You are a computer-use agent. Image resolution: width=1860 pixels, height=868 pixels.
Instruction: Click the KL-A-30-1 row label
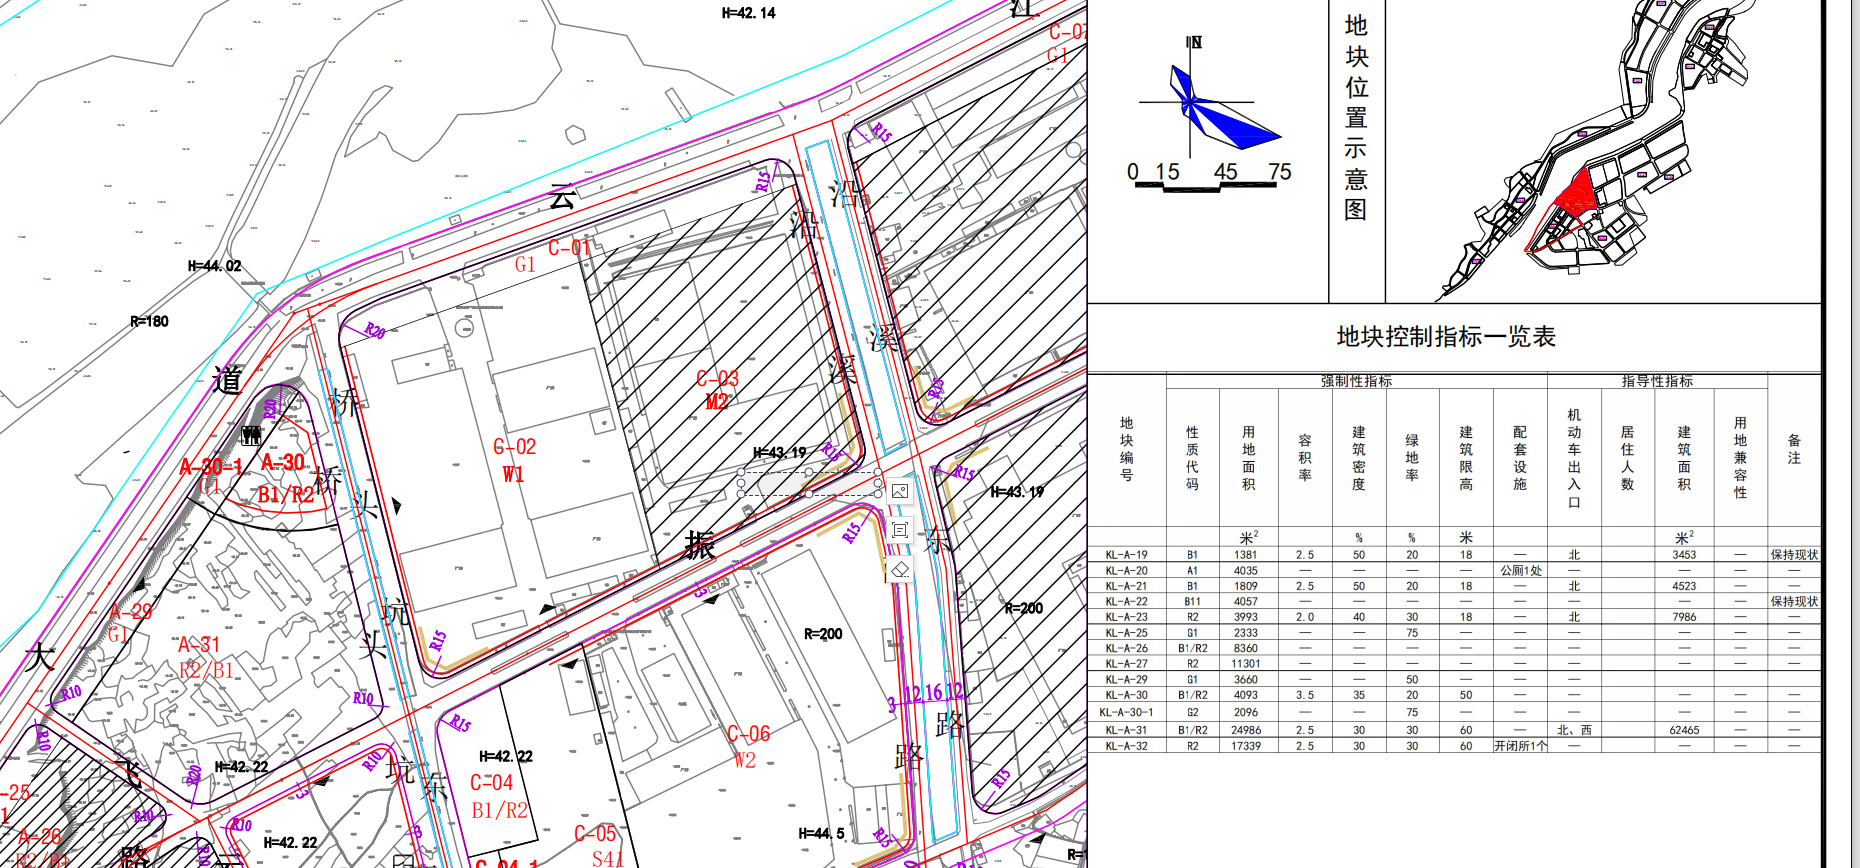[x=1126, y=712]
